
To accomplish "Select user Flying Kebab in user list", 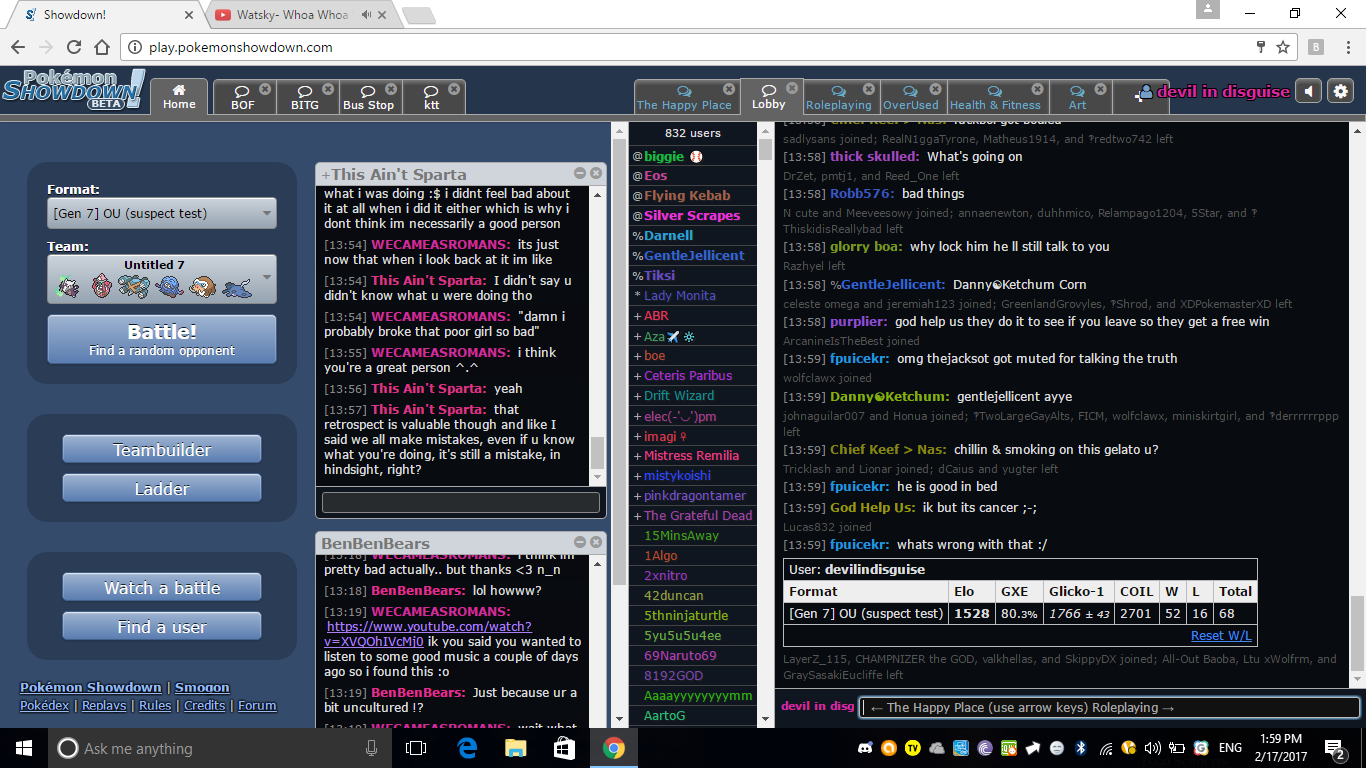I will coord(693,196).
